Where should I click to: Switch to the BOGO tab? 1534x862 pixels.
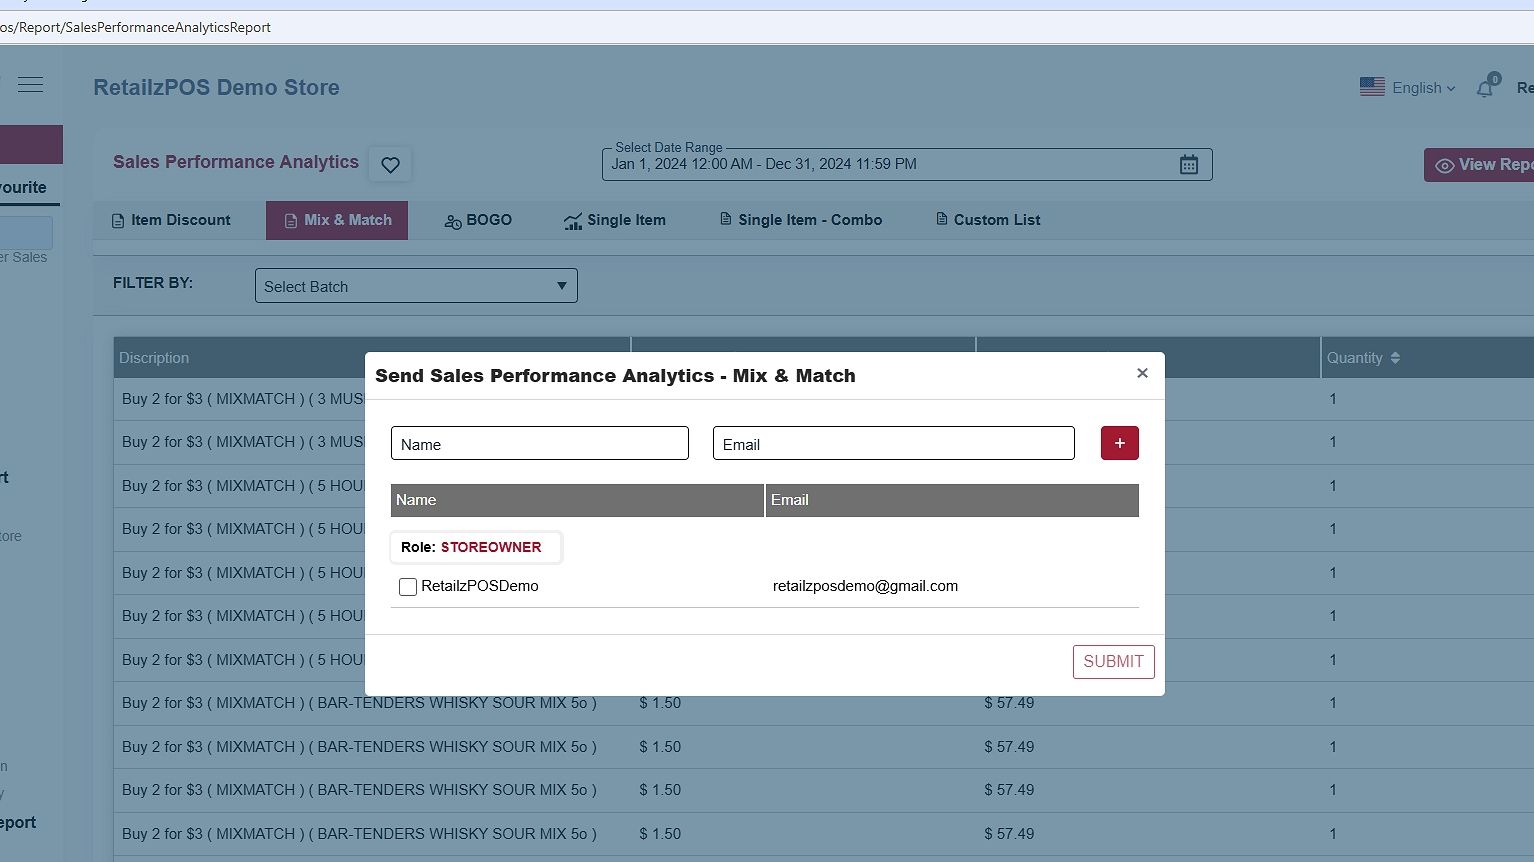(x=478, y=220)
